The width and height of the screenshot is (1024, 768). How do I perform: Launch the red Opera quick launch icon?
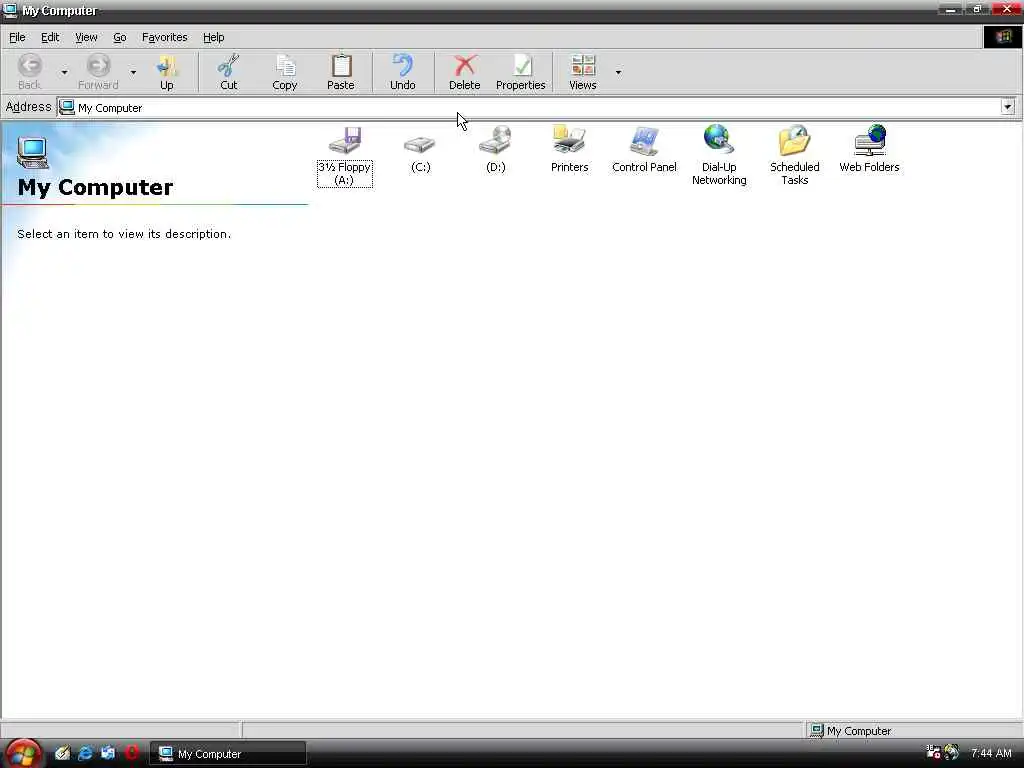pos(131,752)
